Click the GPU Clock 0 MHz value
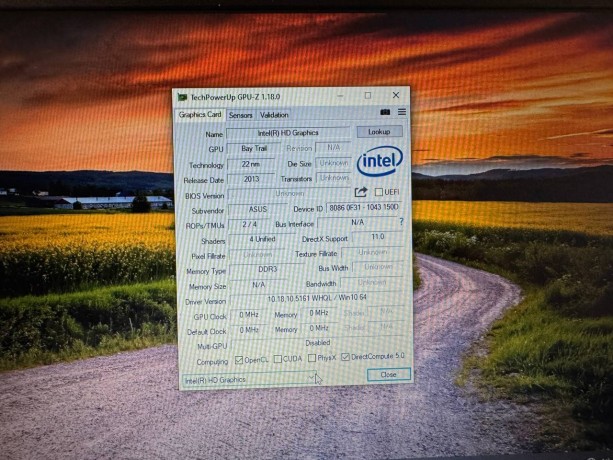The width and height of the screenshot is (613, 460). tap(249, 315)
